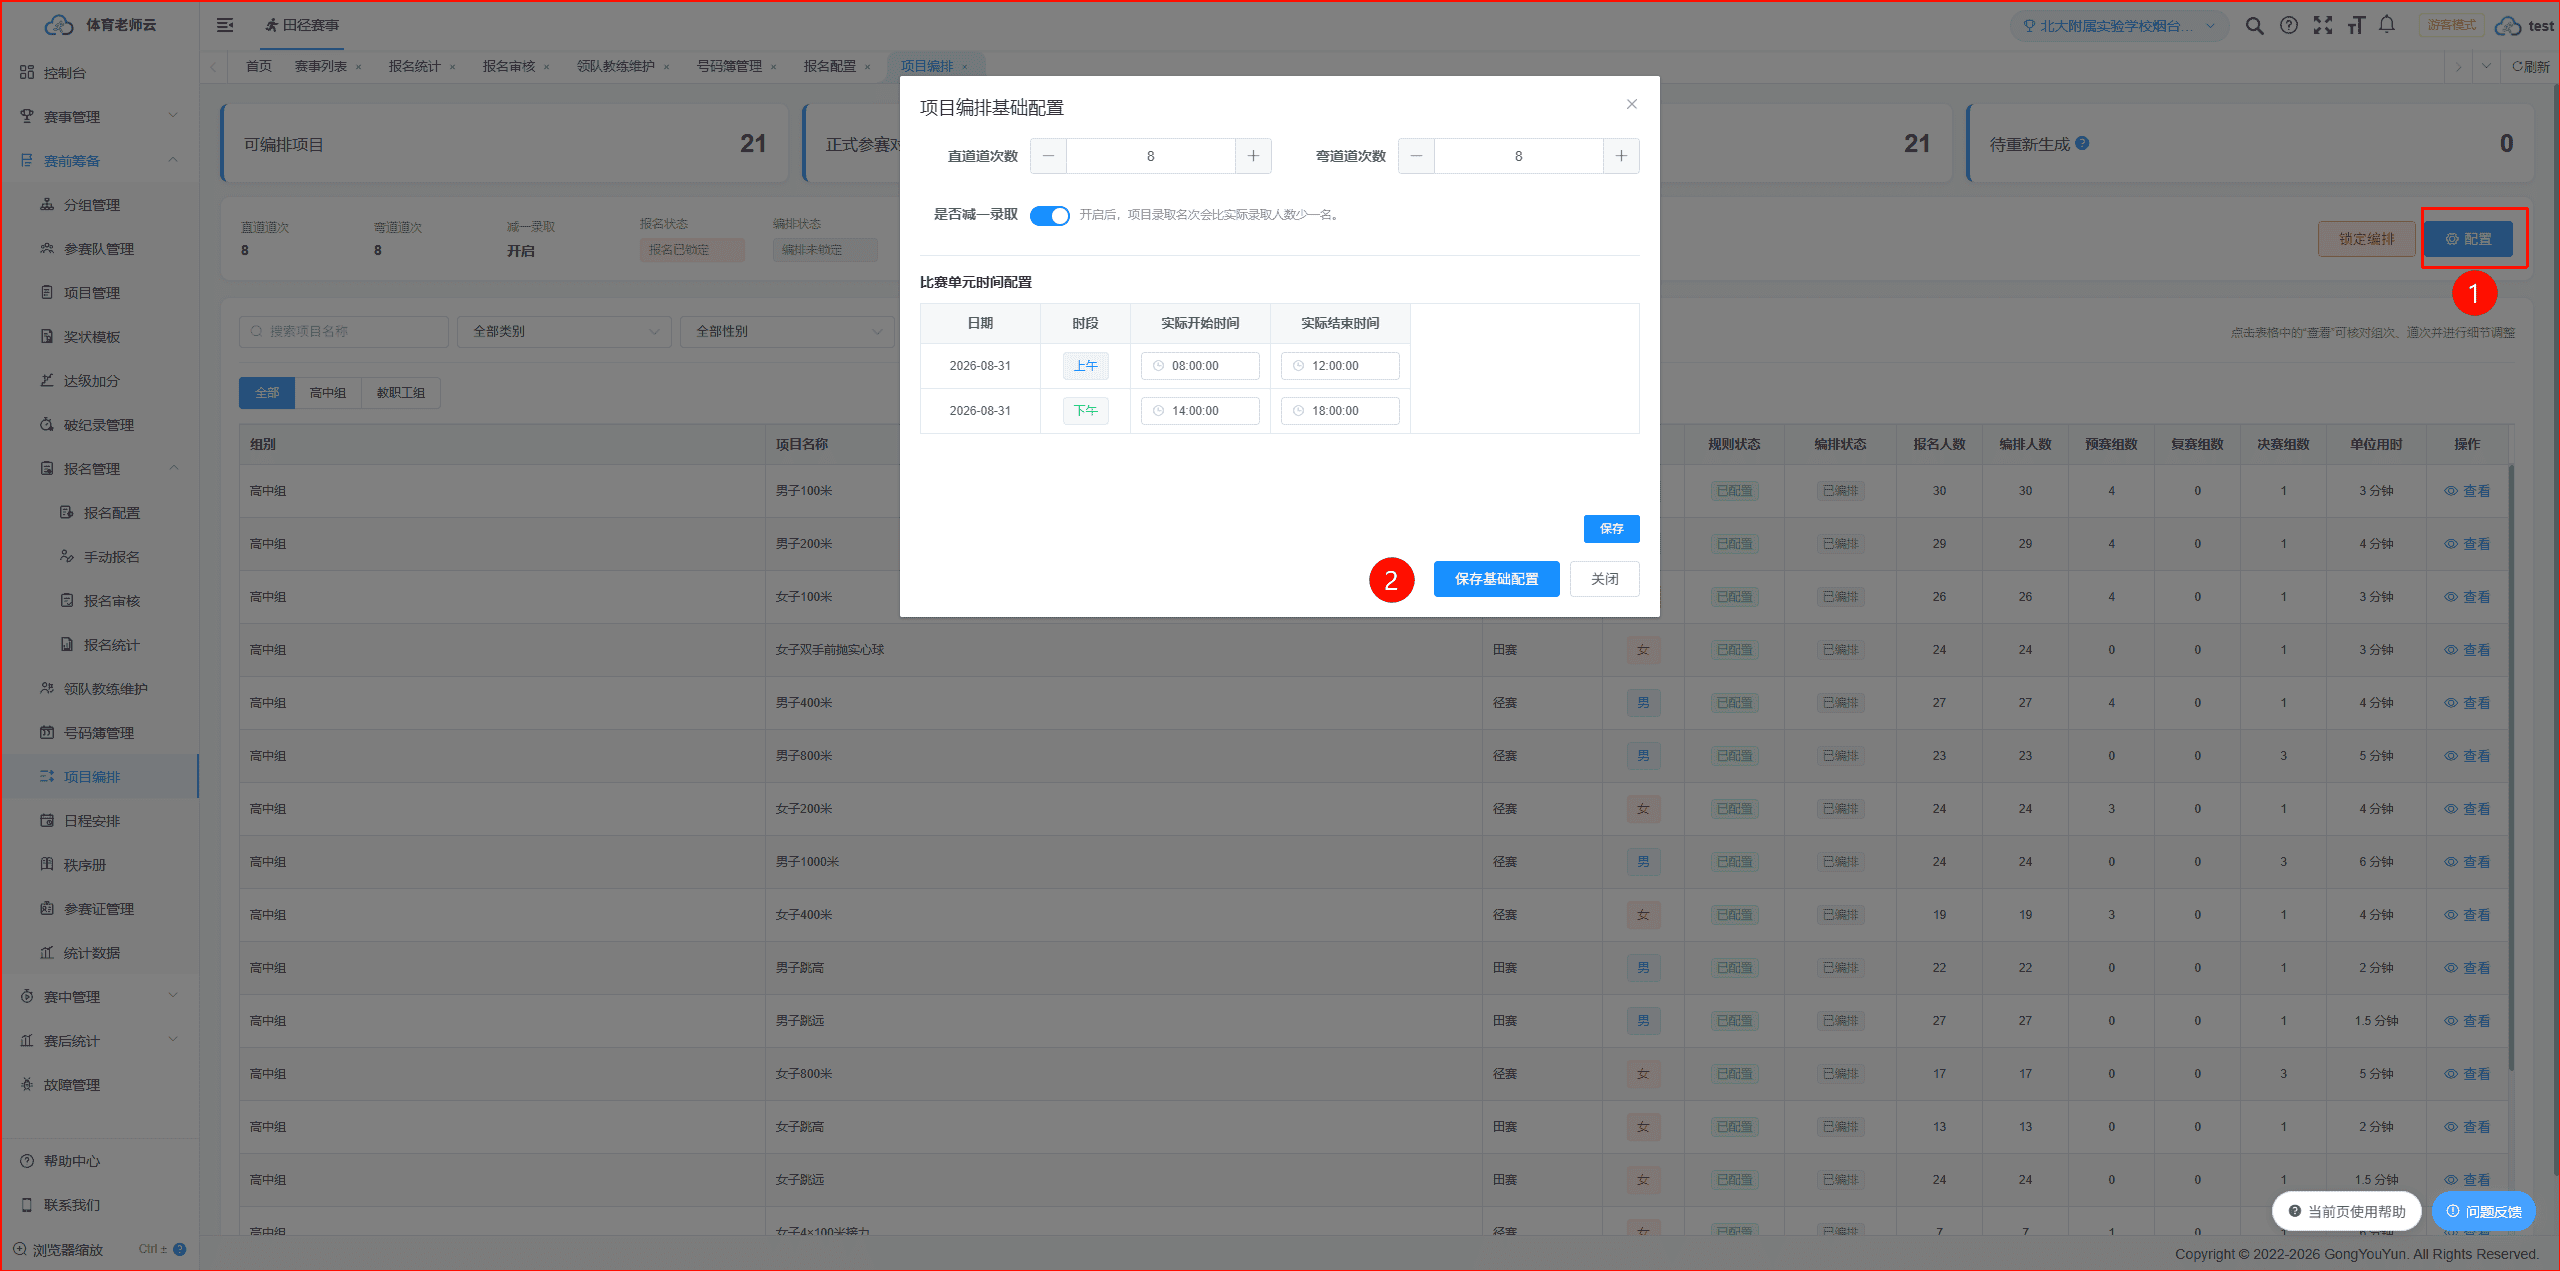Open the tab list dropdown chevron
Screen dimensions: 2560x1271
pyautogui.click(x=2486, y=67)
